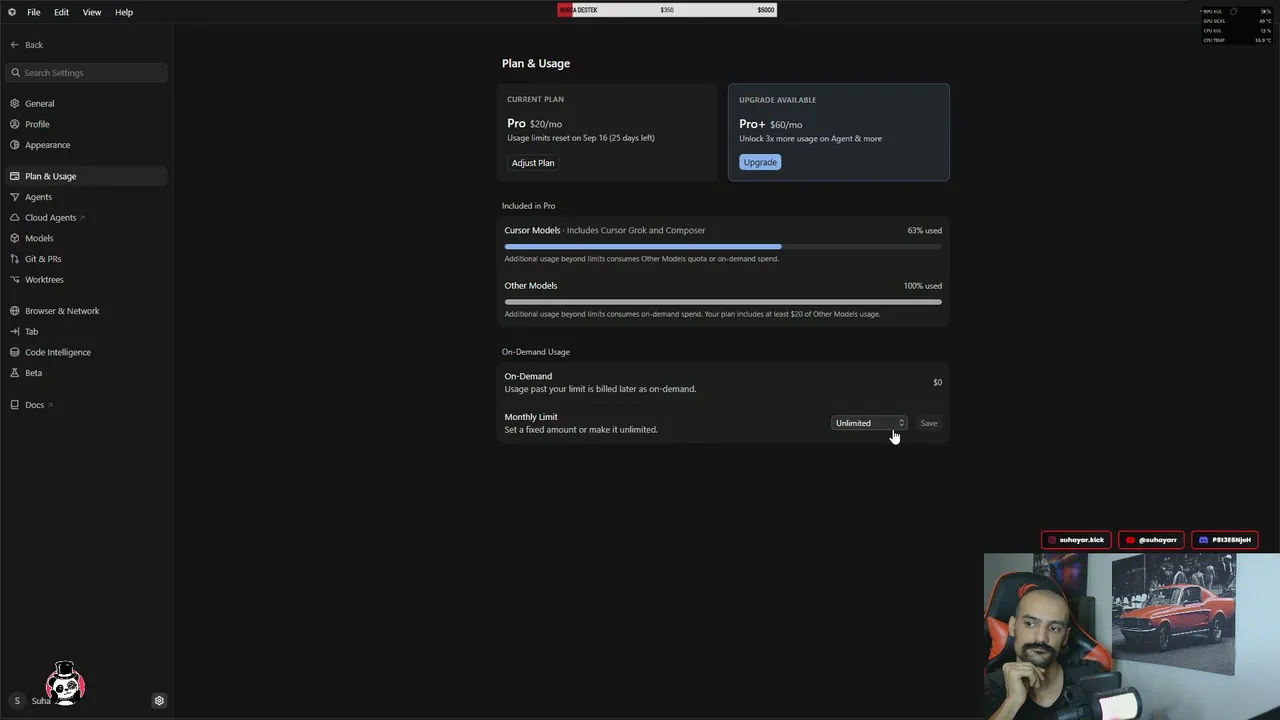This screenshot has height=720, width=1280.
Task: Open the File menu
Action: click(x=34, y=12)
